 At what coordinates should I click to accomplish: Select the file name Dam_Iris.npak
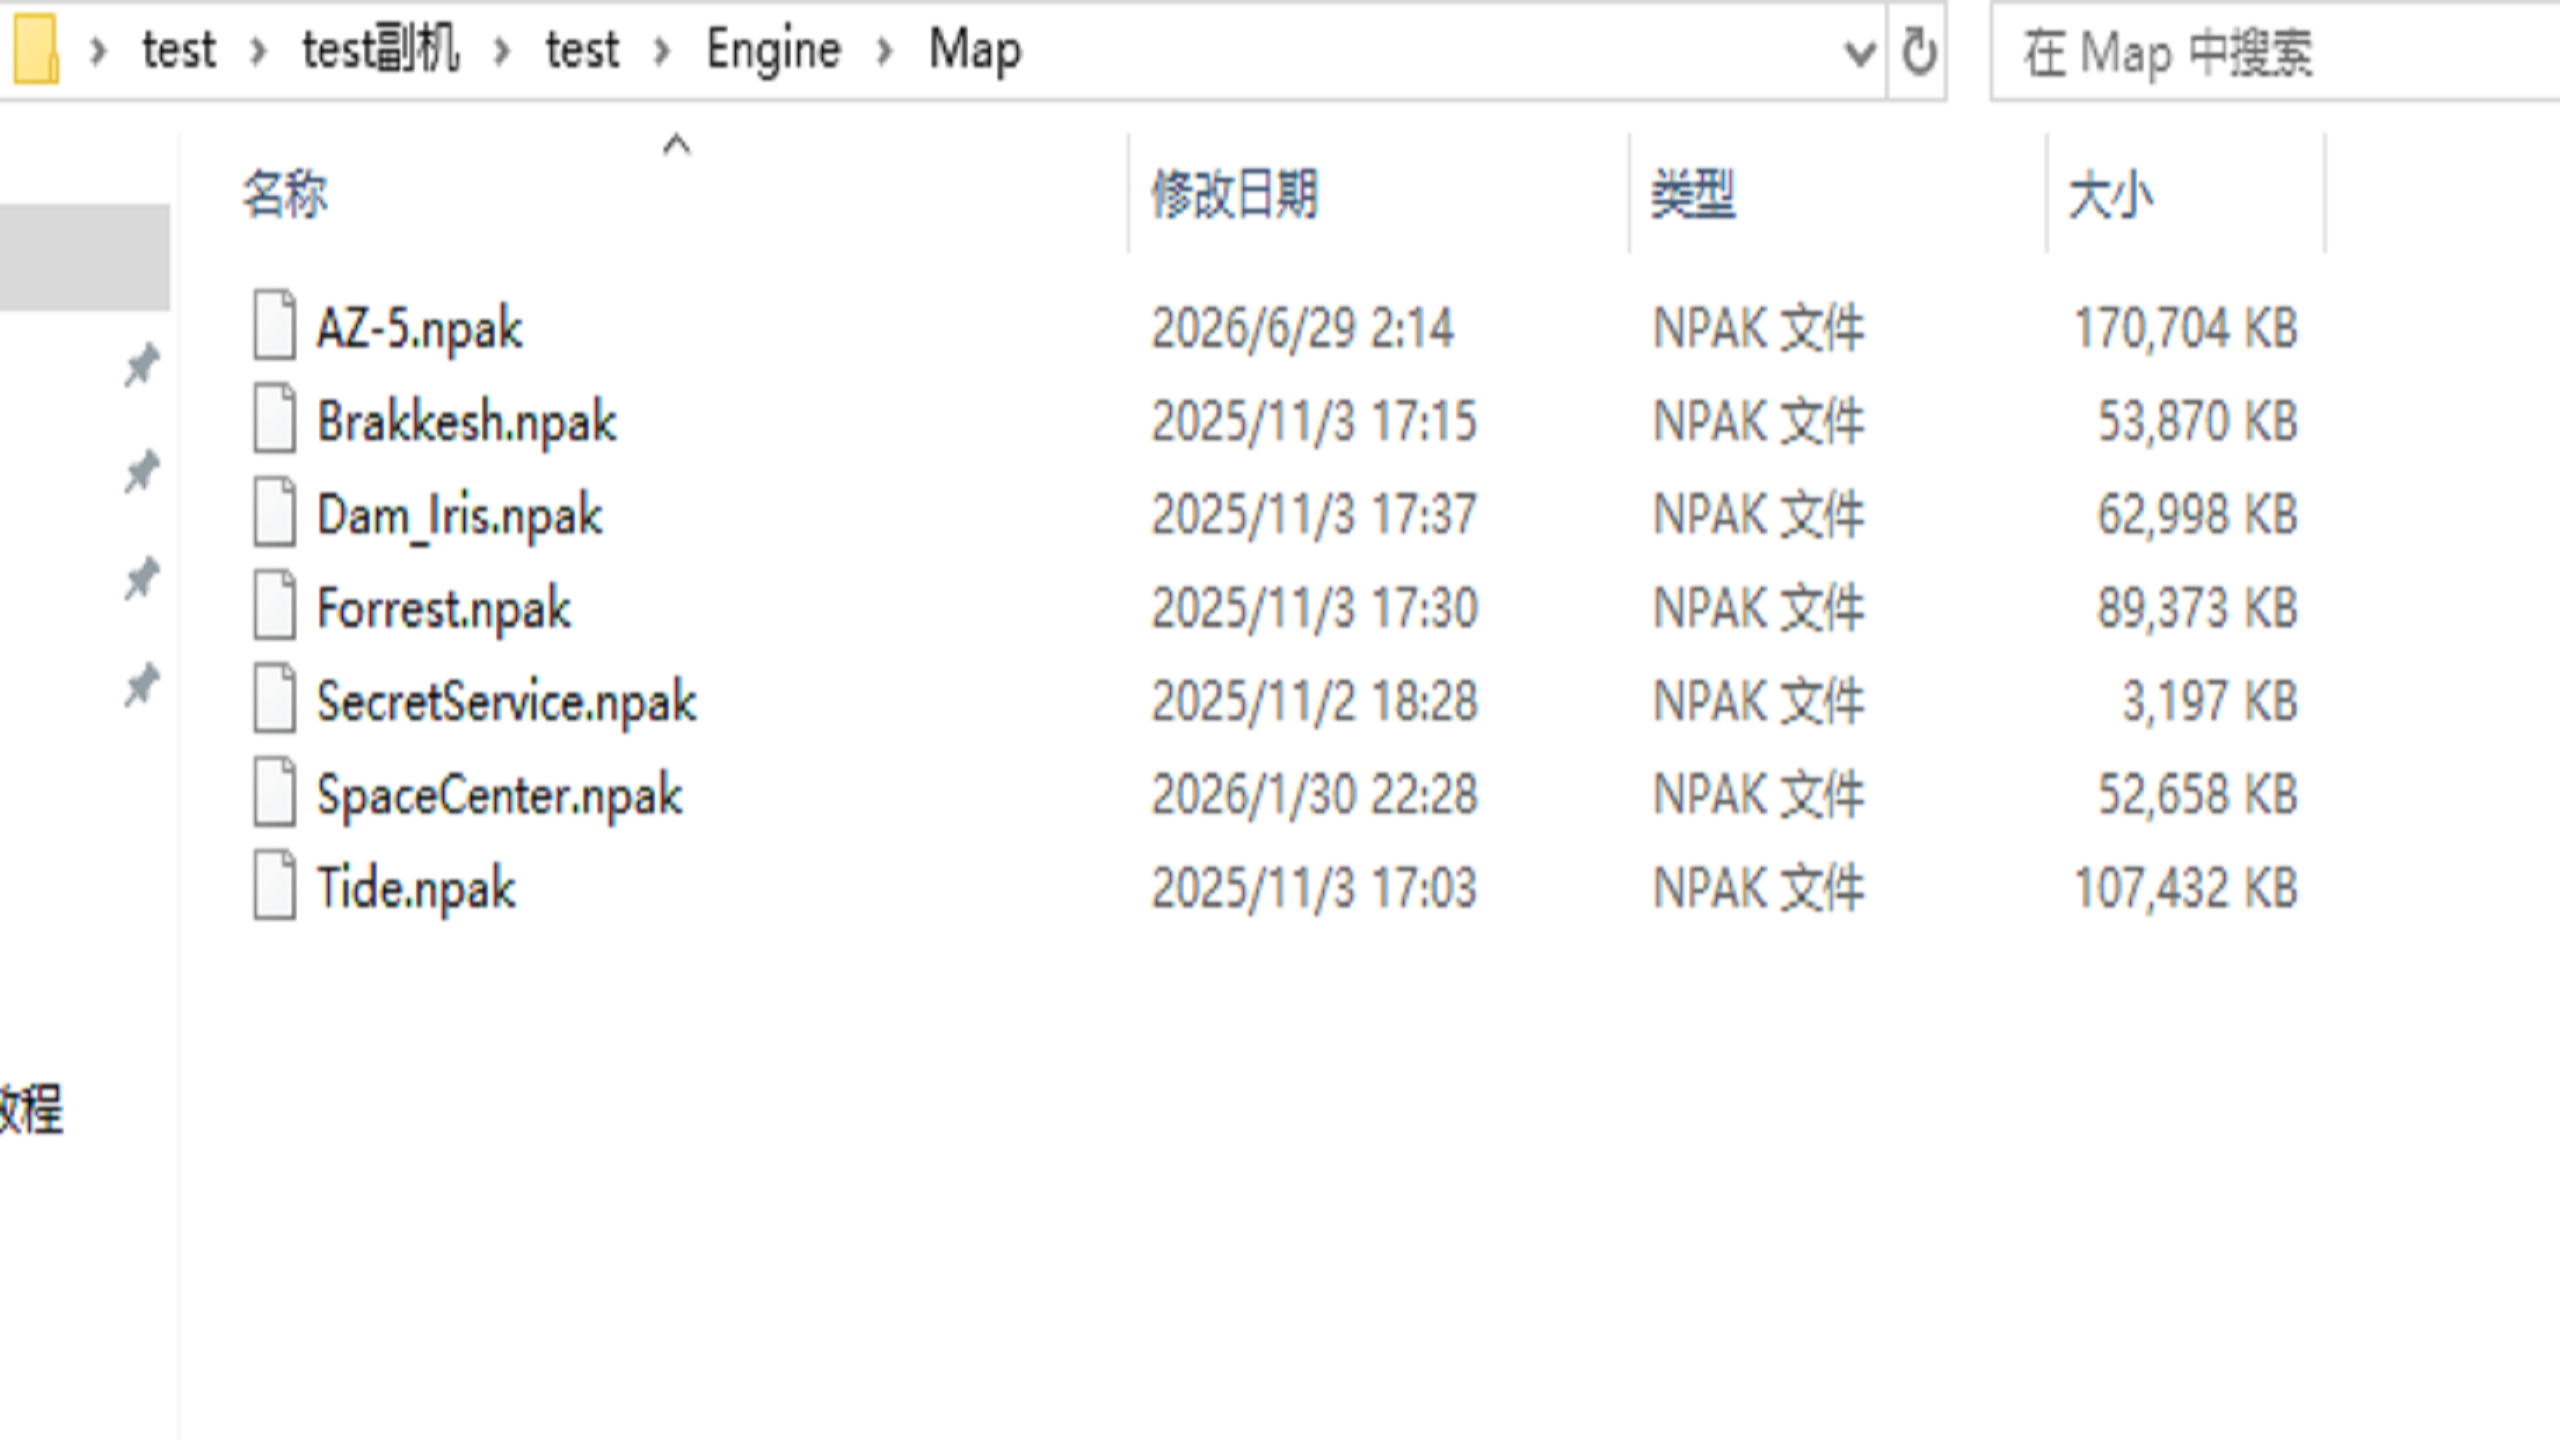point(459,515)
